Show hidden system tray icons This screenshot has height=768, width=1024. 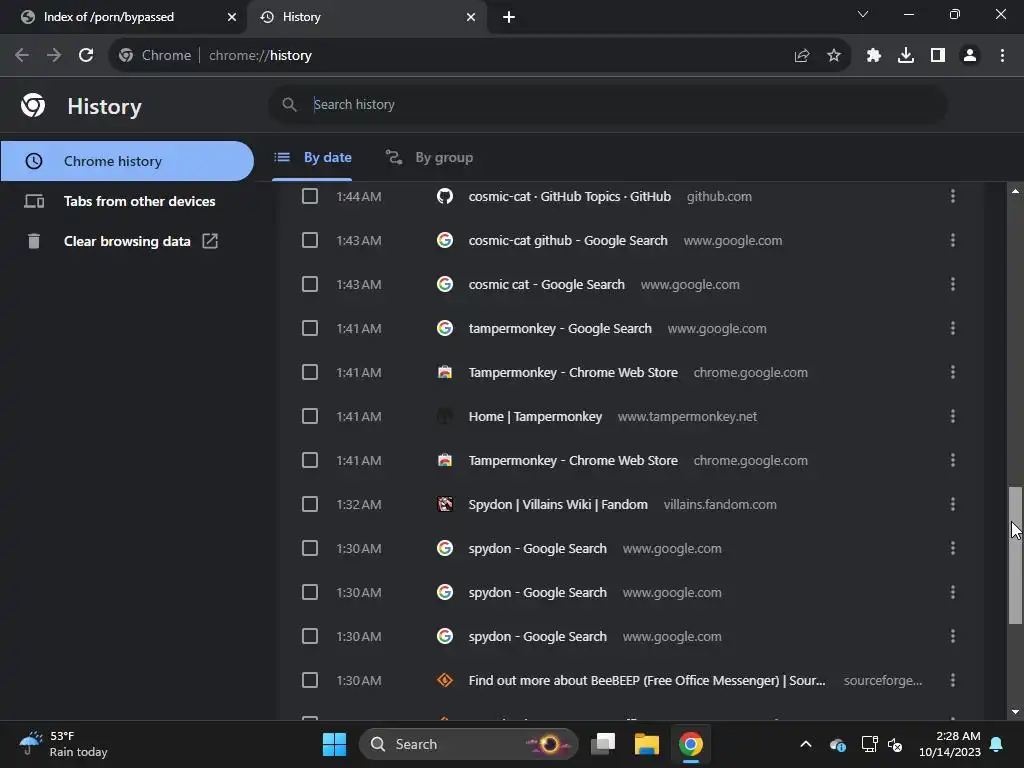coord(806,744)
